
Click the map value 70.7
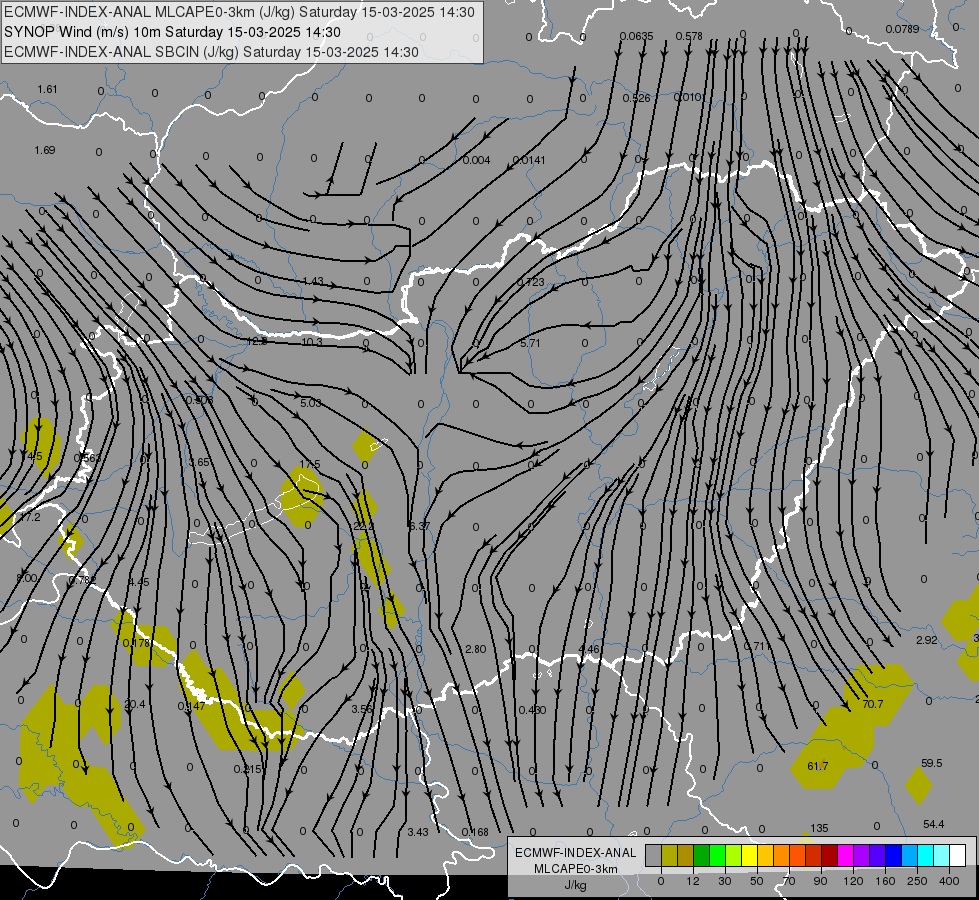click(x=872, y=704)
